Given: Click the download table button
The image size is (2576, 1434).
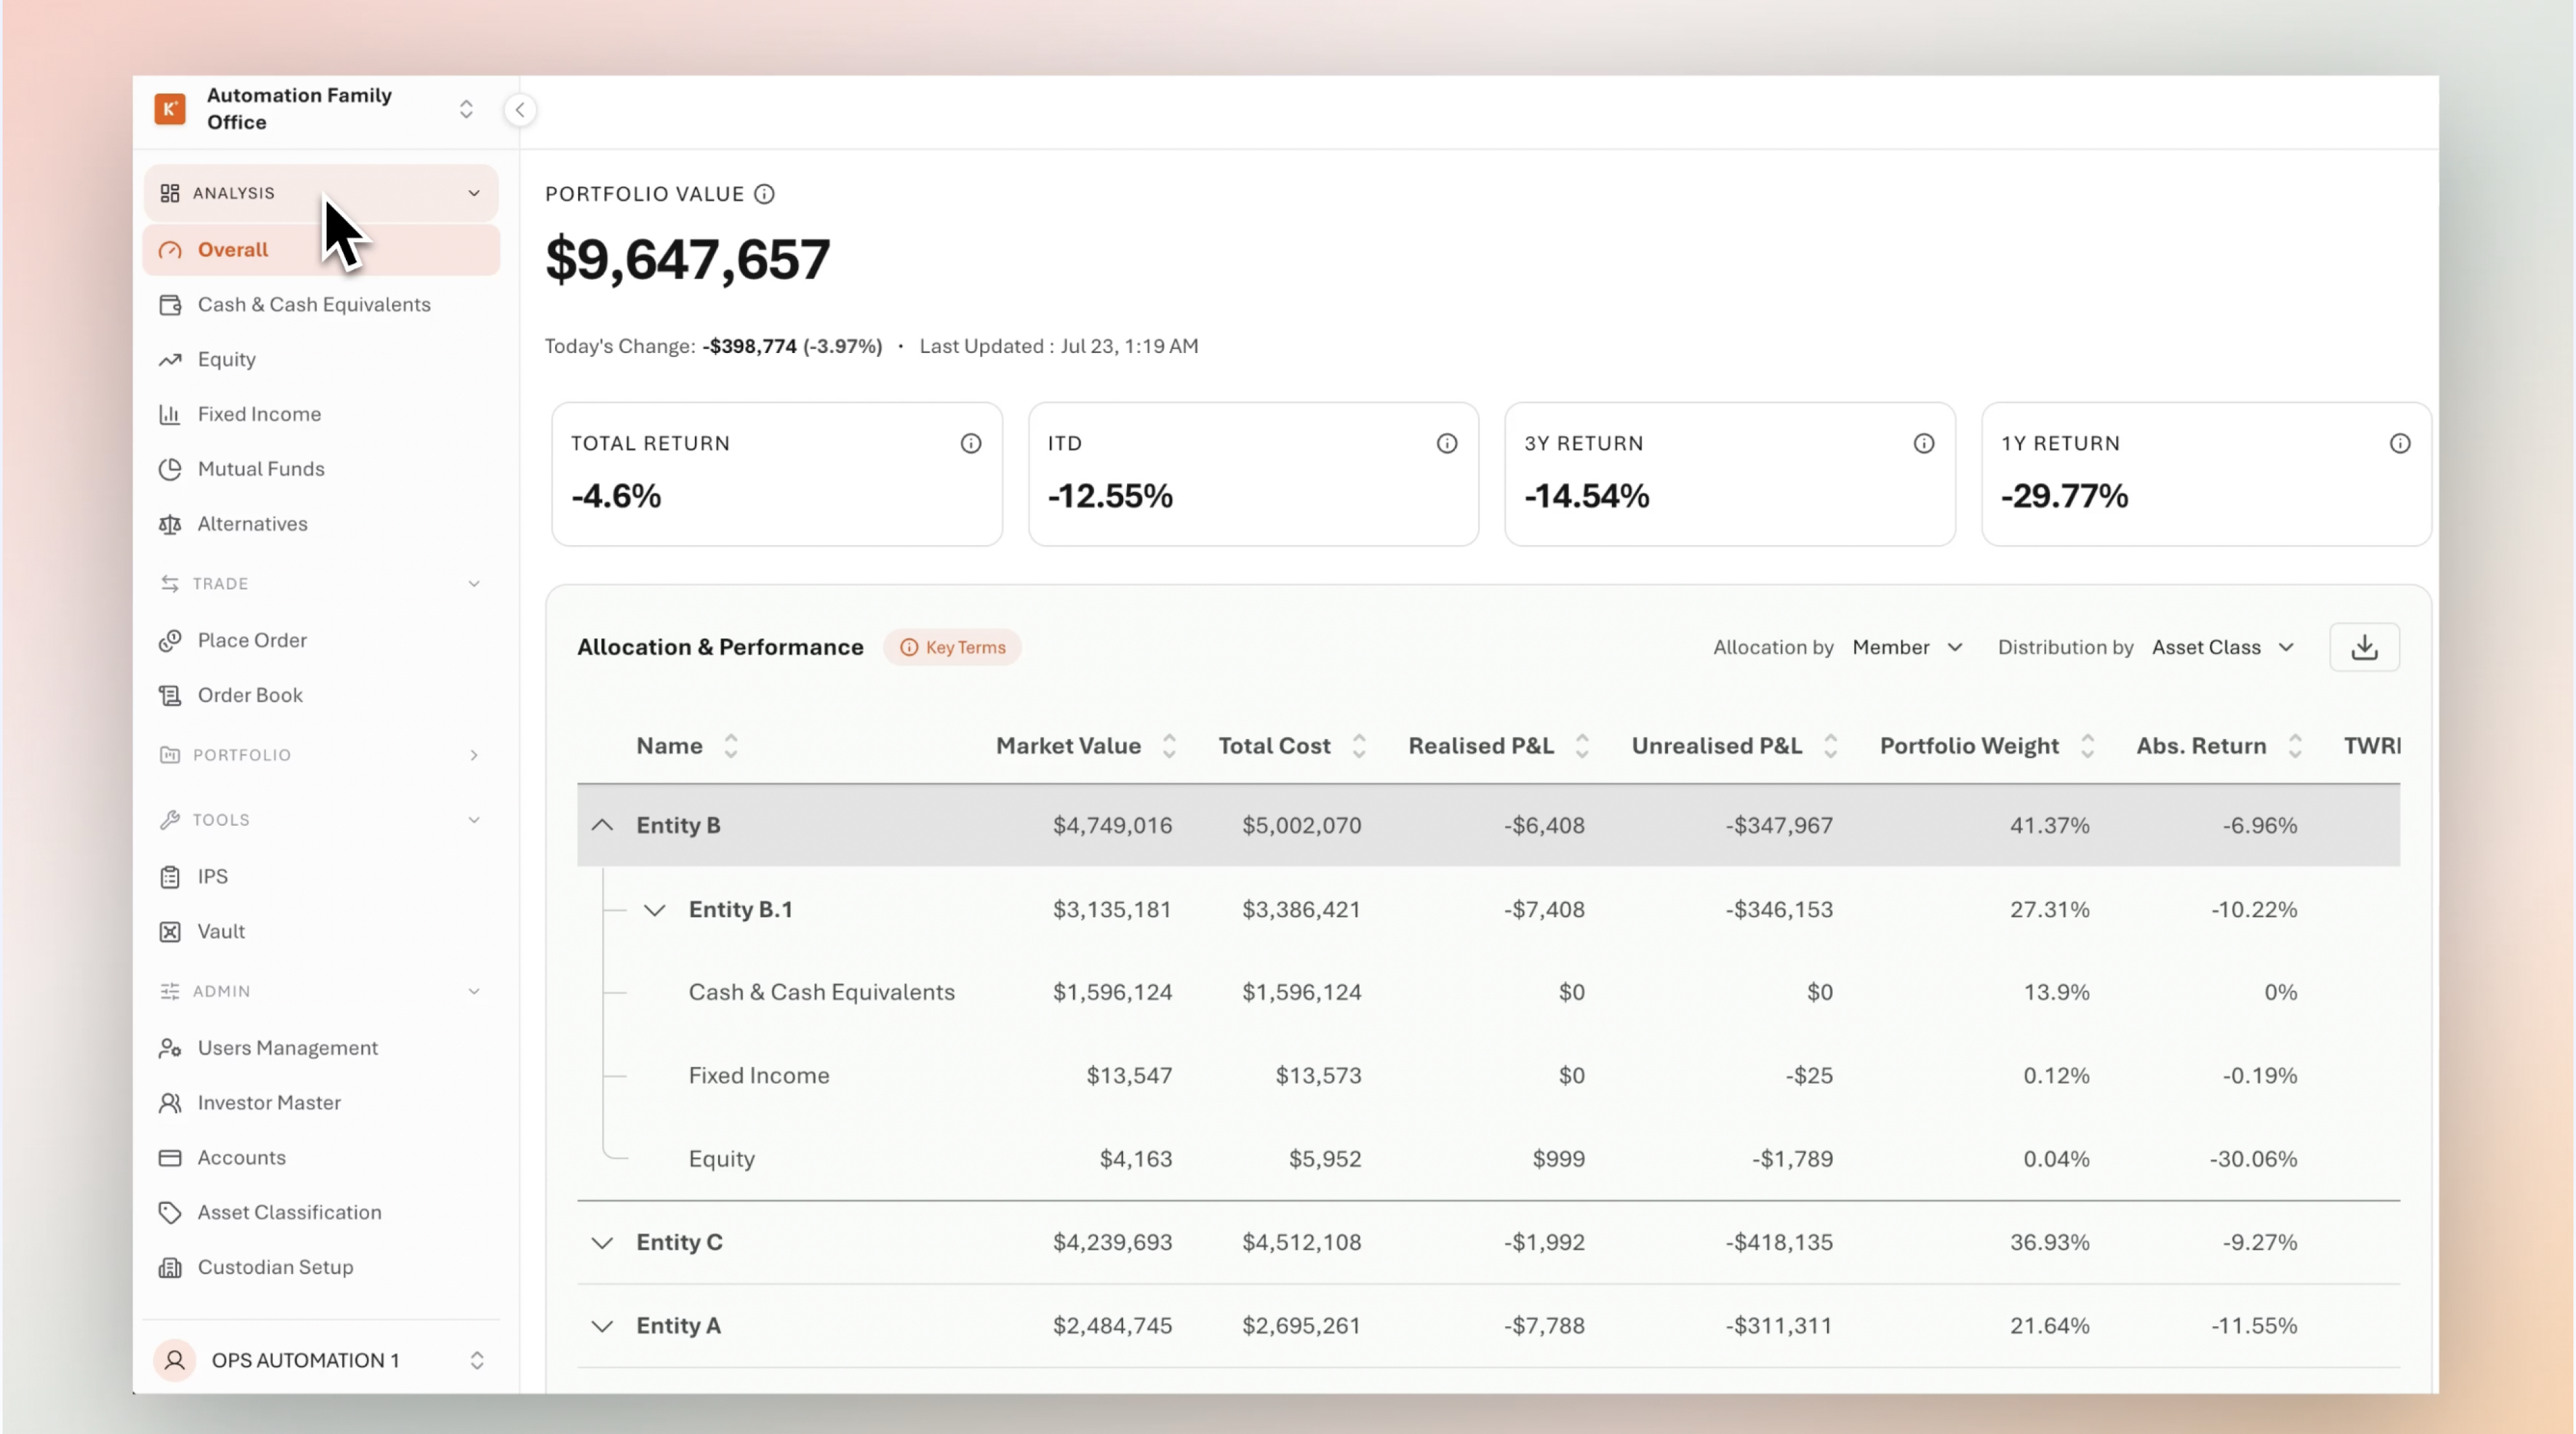Looking at the screenshot, I should 2365,648.
